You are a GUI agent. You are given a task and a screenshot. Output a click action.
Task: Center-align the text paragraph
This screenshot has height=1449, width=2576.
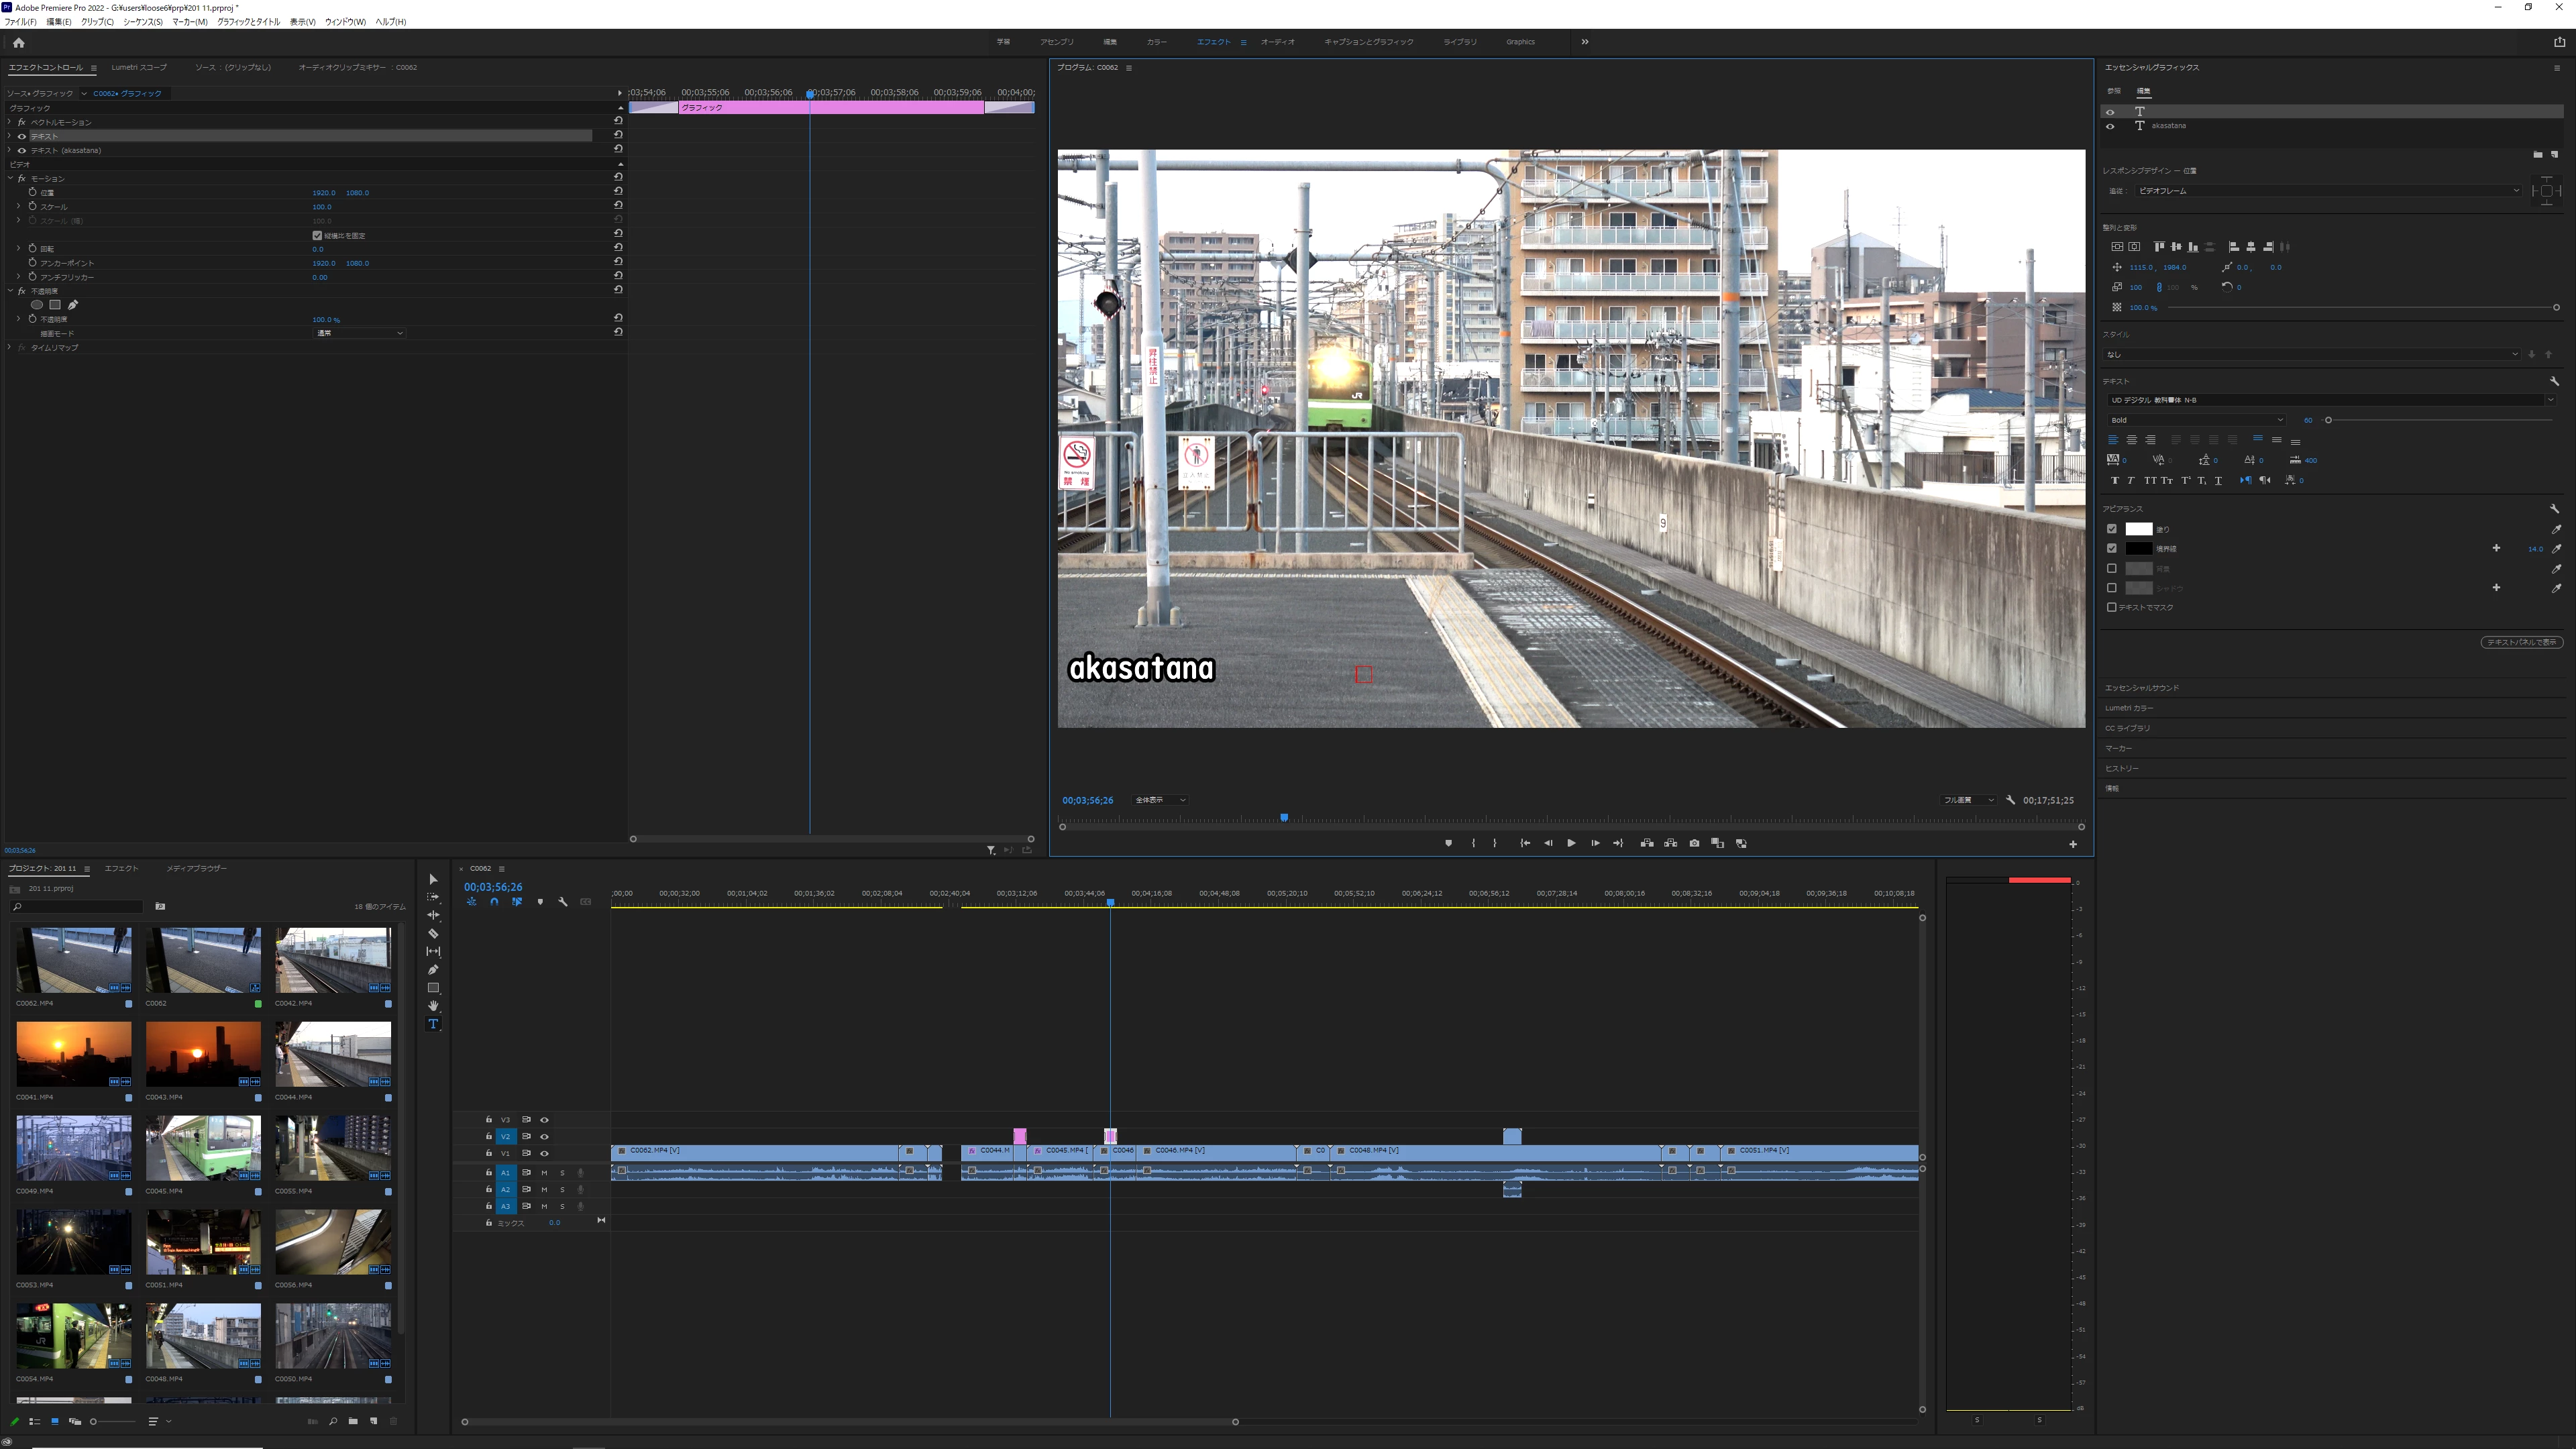(2131, 440)
